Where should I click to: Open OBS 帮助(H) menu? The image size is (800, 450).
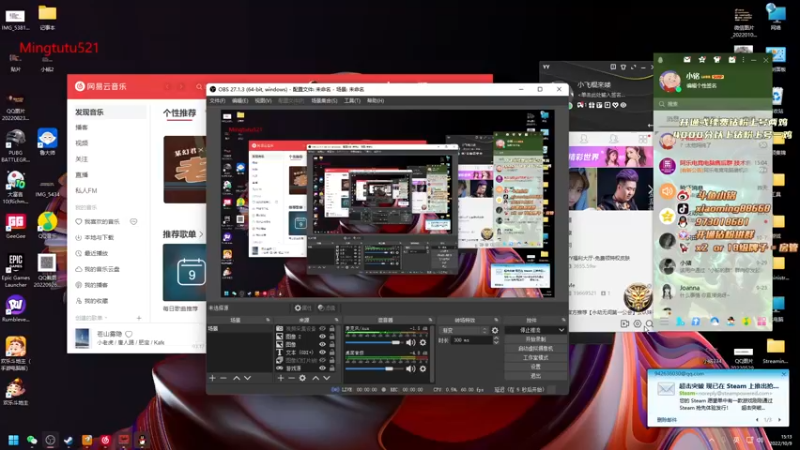pyautogui.click(x=376, y=101)
